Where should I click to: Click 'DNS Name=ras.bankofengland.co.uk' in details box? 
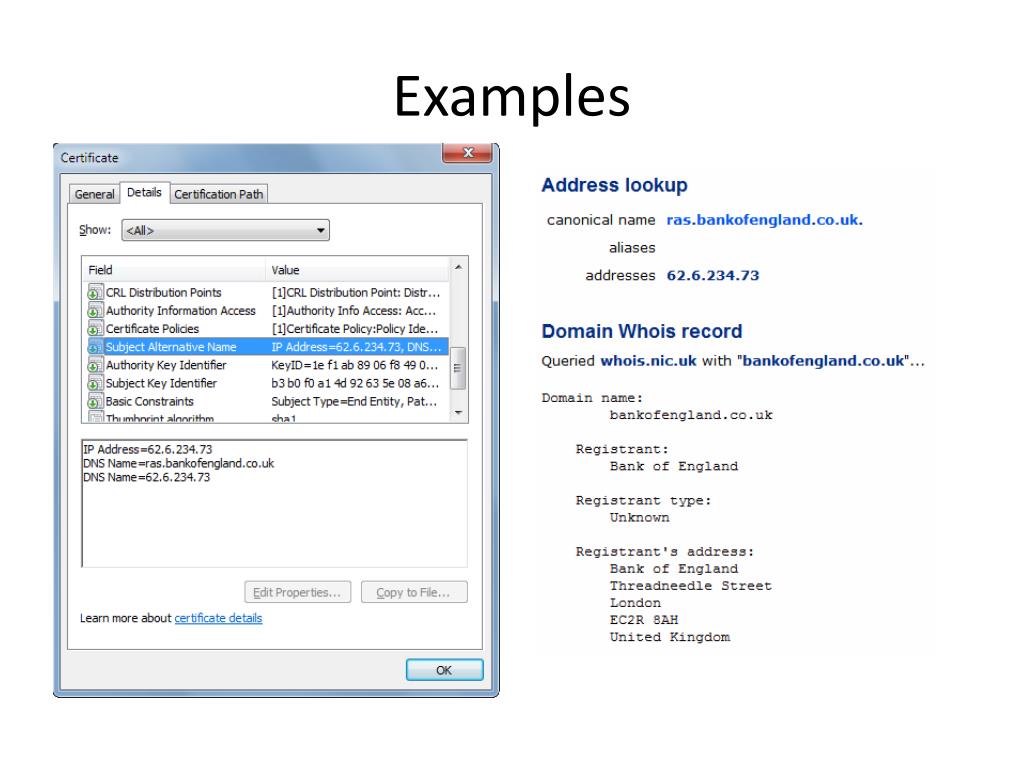178,463
